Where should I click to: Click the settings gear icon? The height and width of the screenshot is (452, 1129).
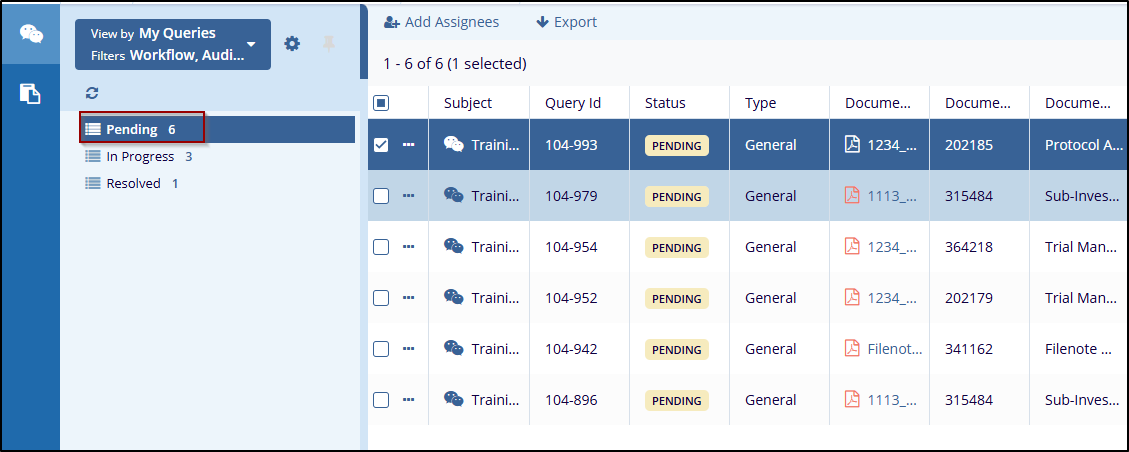[x=292, y=44]
